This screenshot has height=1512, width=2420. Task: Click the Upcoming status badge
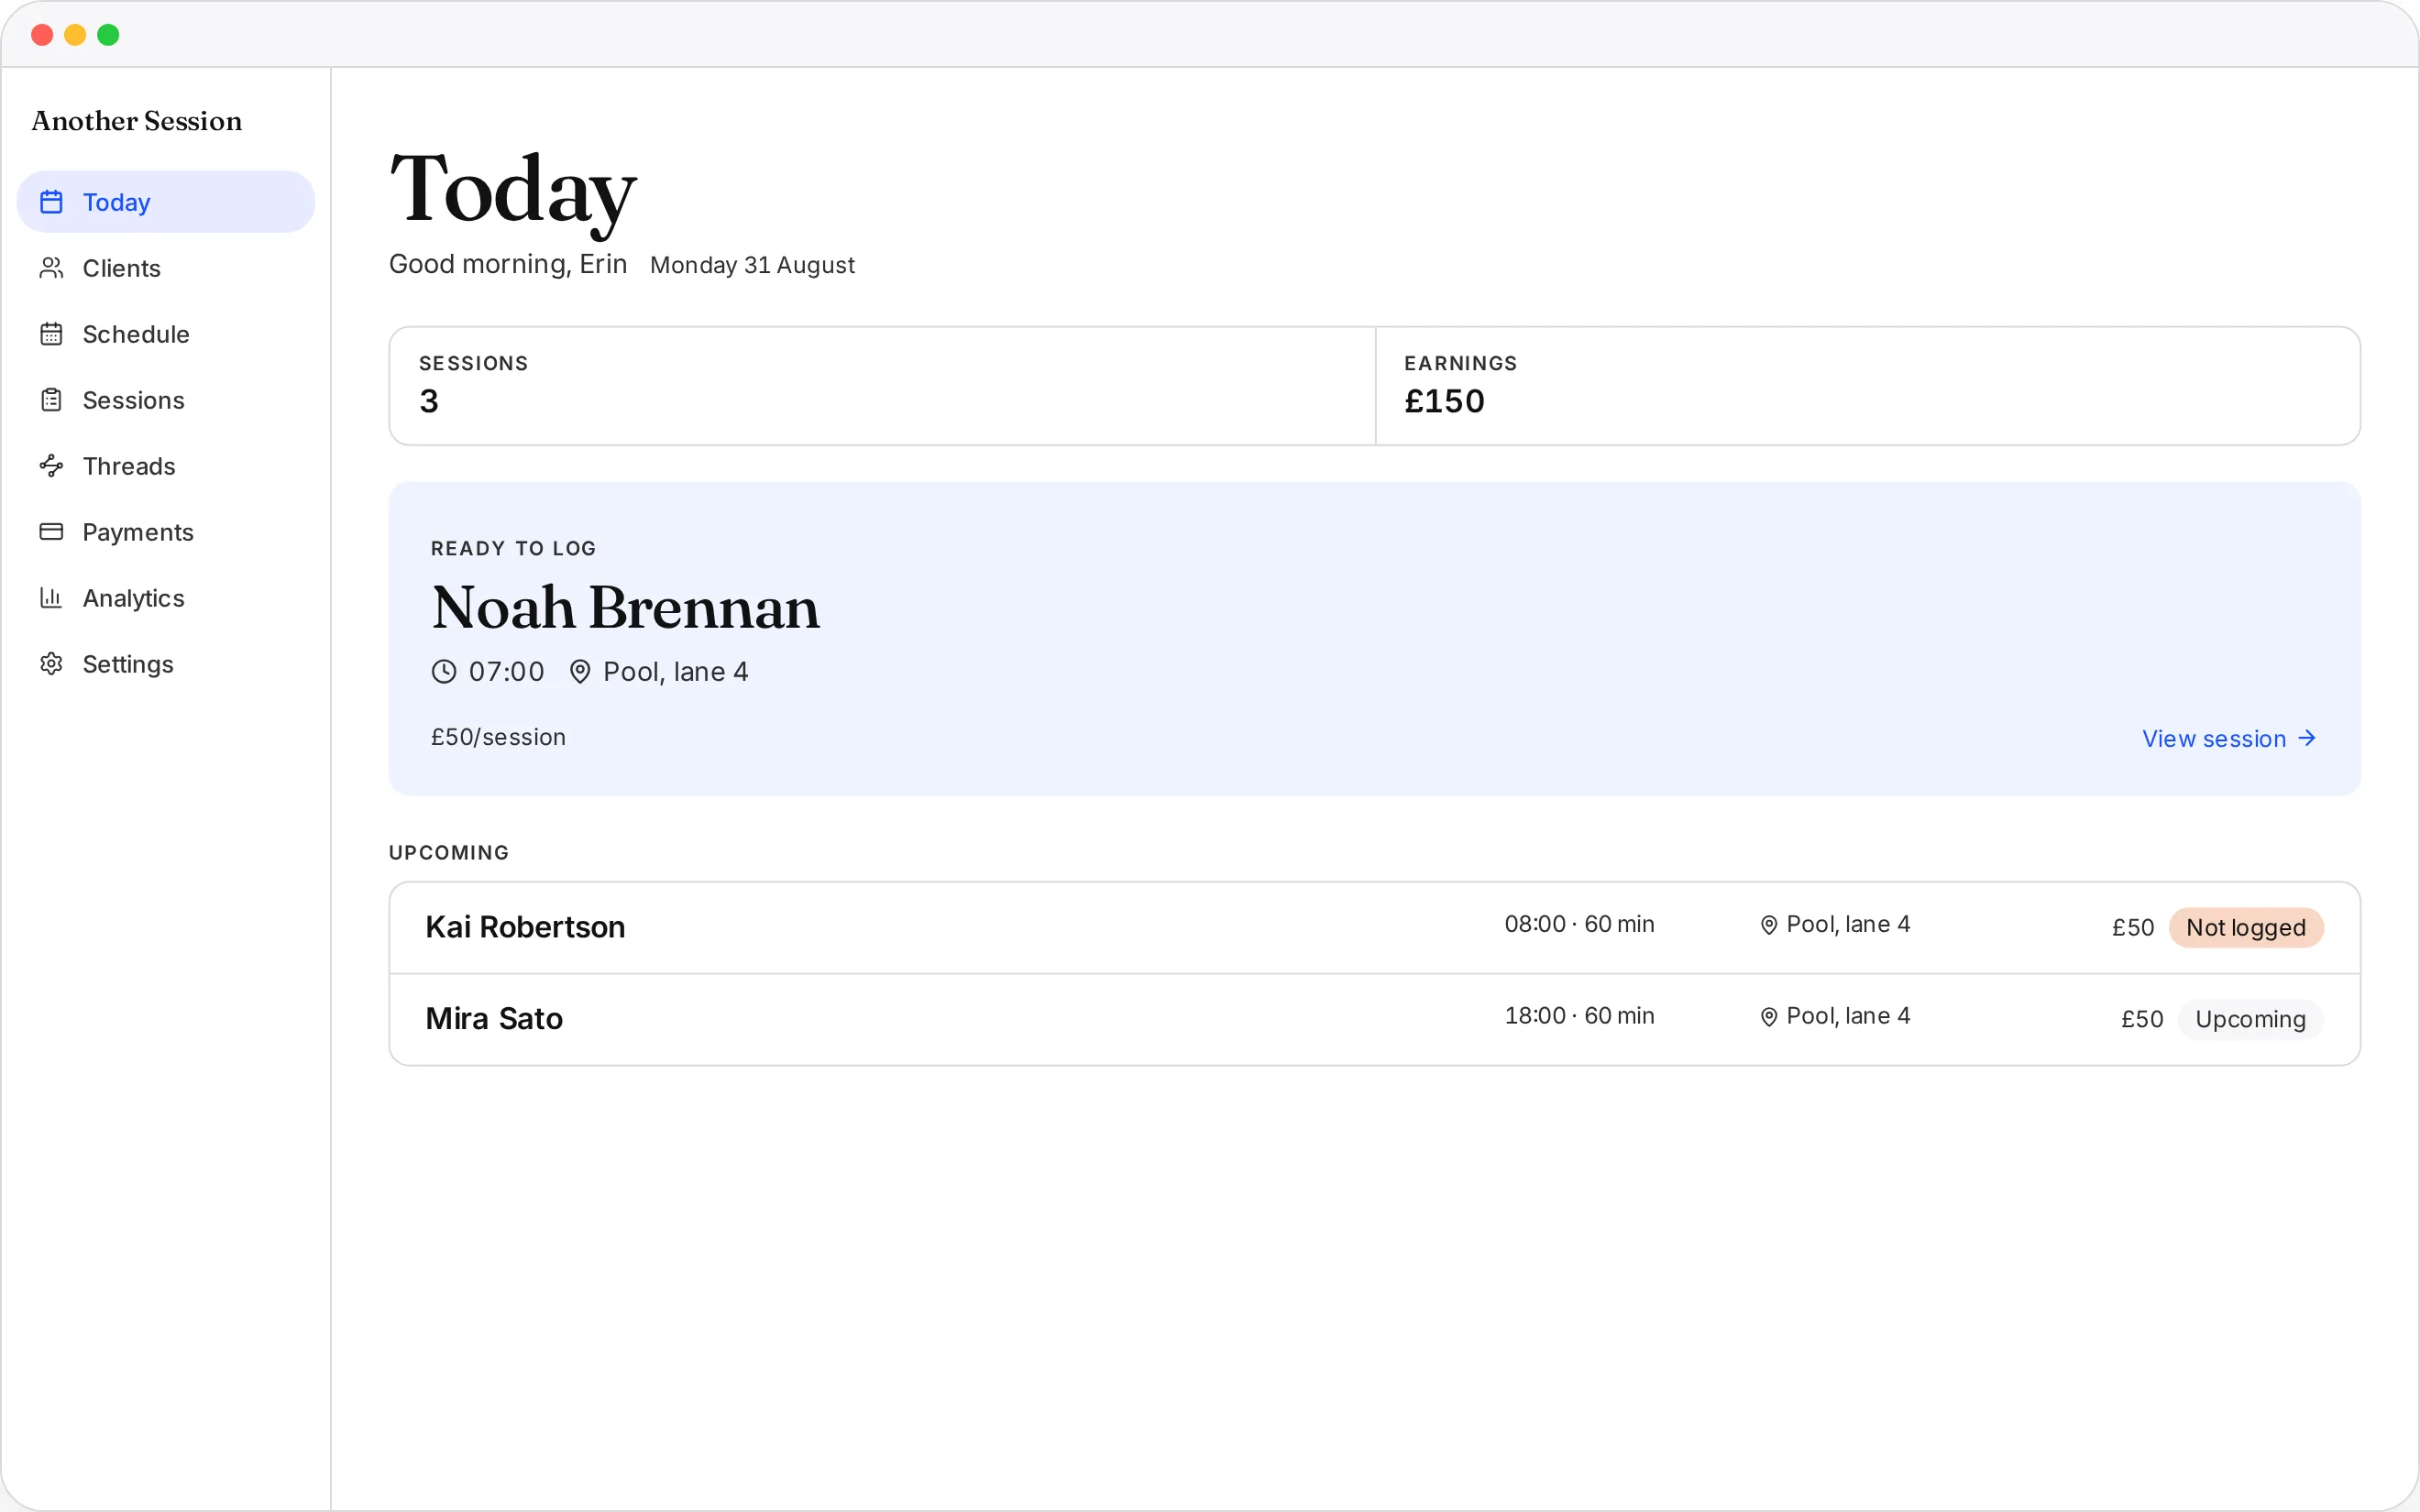click(2250, 1020)
